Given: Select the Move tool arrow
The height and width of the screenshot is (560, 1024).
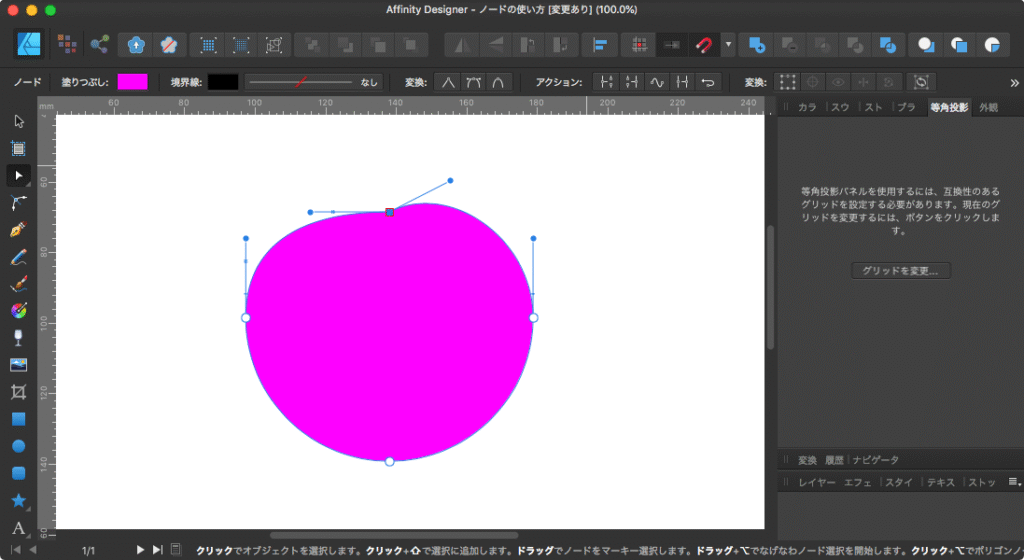Looking at the screenshot, I should [x=18, y=121].
